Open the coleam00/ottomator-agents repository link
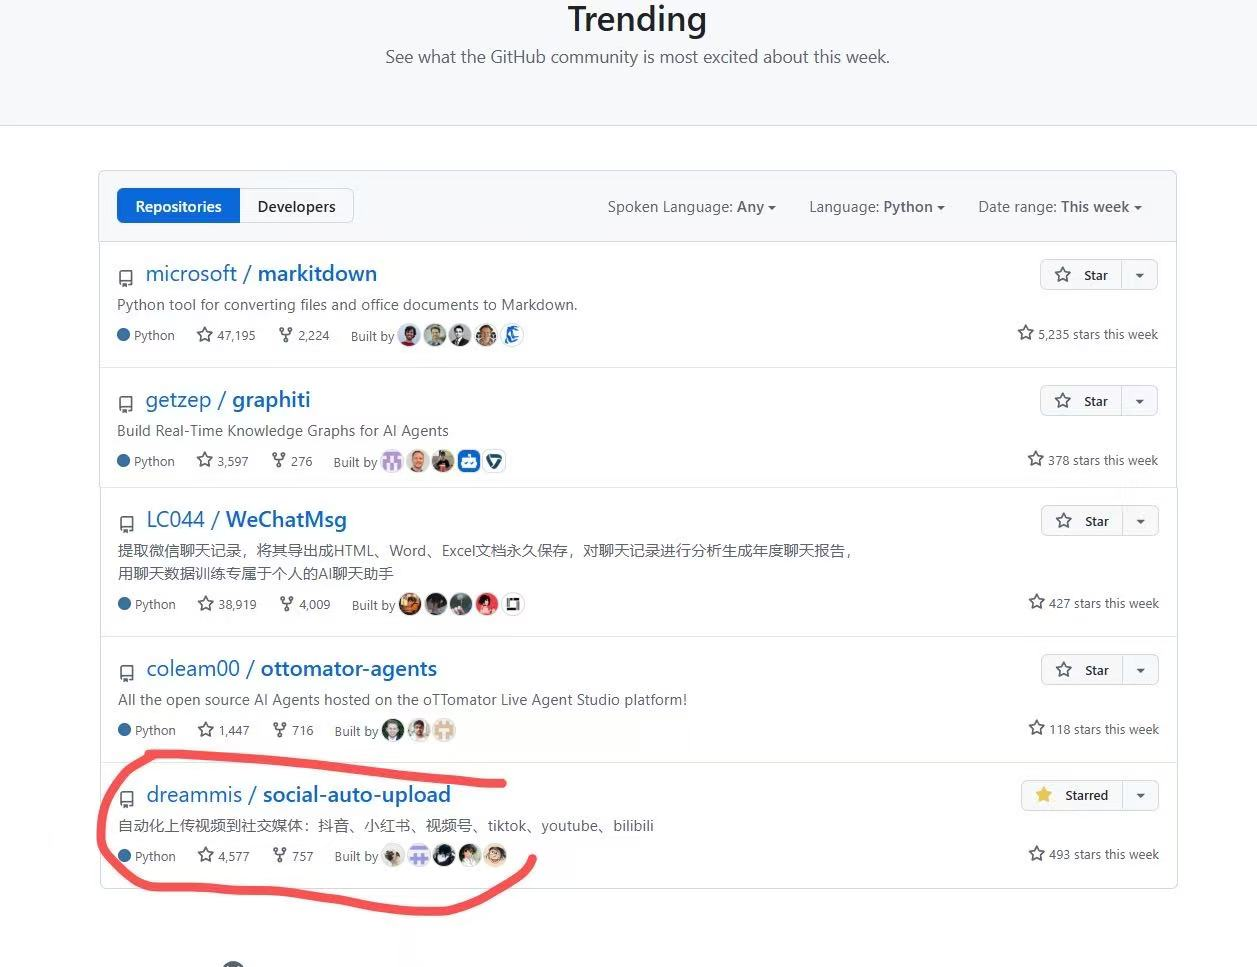Viewport: 1257px width, 967px height. pyautogui.click(x=291, y=668)
